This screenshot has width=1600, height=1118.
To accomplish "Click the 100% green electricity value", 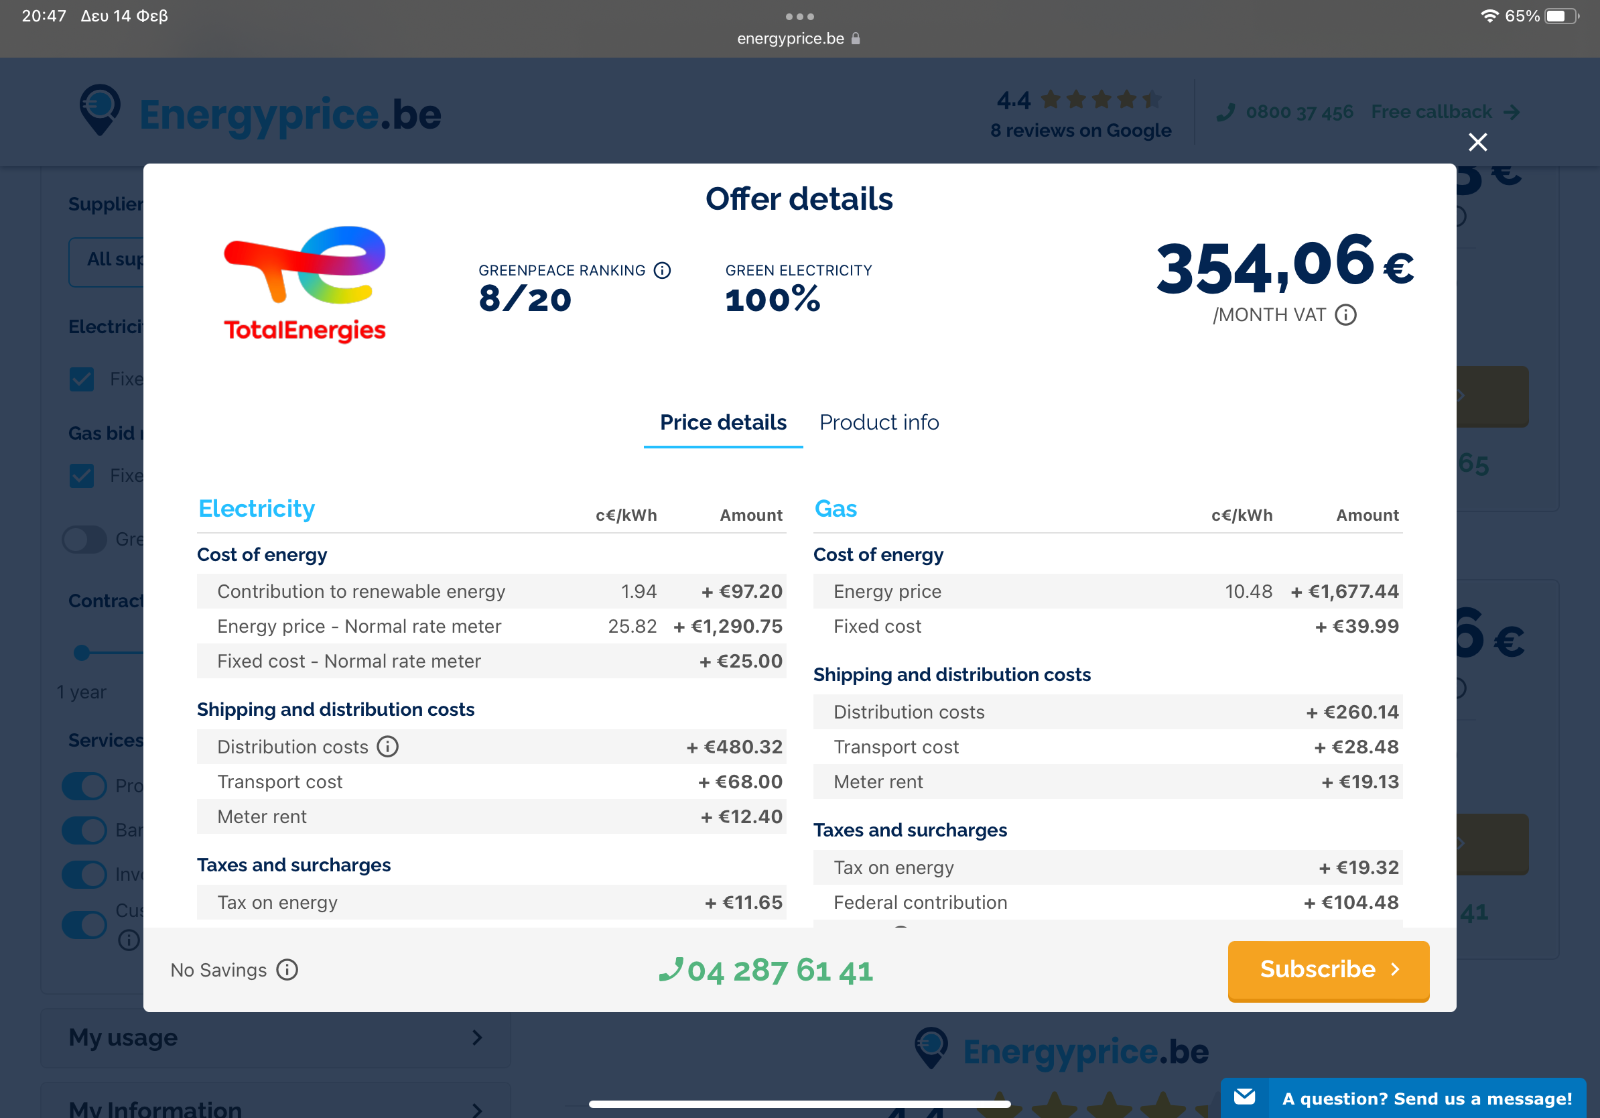I will 772,299.
